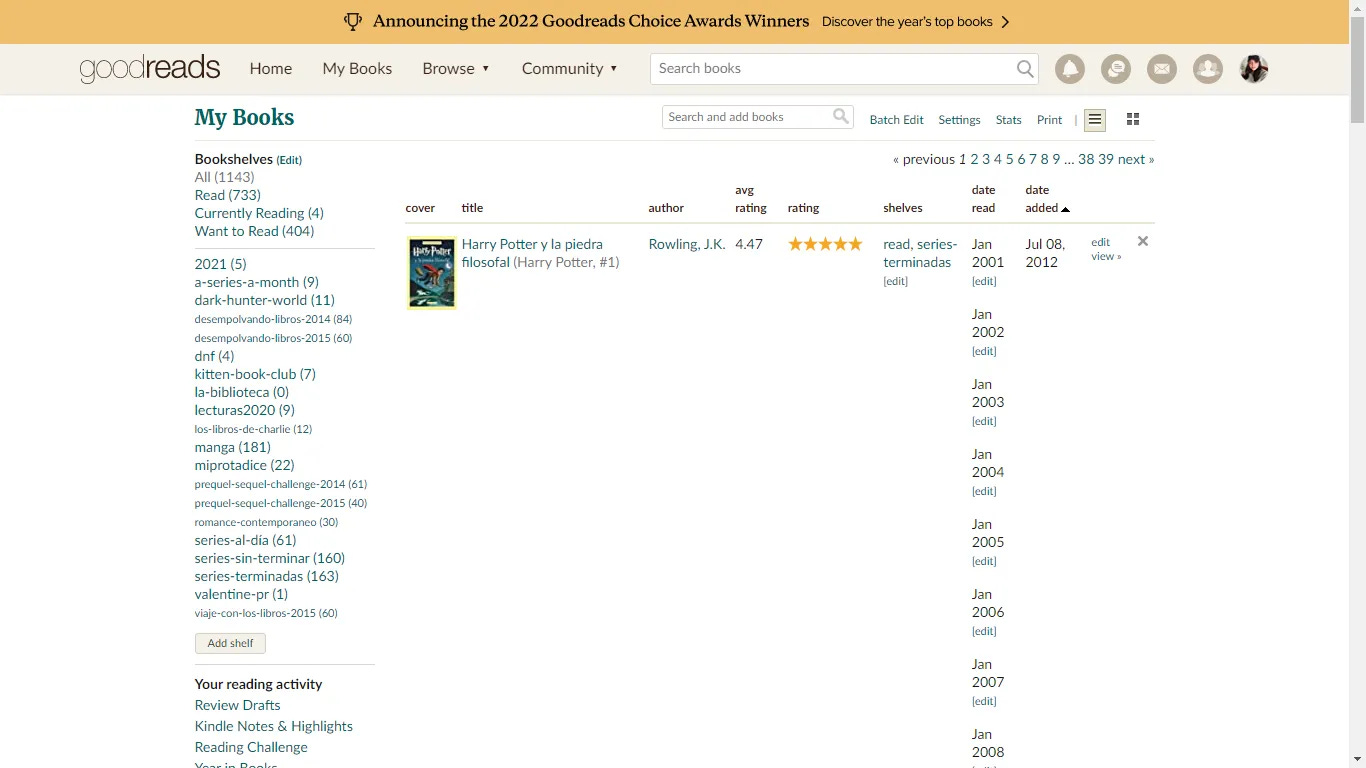The image size is (1366, 768).
Task: Open the miprotadice (22) shelf
Action: (x=245, y=465)
